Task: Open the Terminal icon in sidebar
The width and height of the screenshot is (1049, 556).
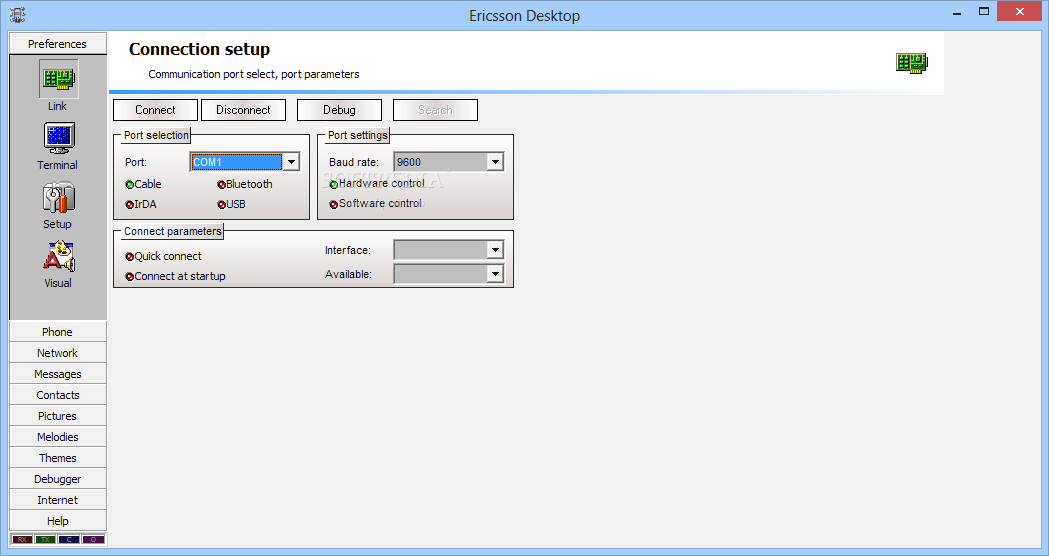Action: click(59, 138)
